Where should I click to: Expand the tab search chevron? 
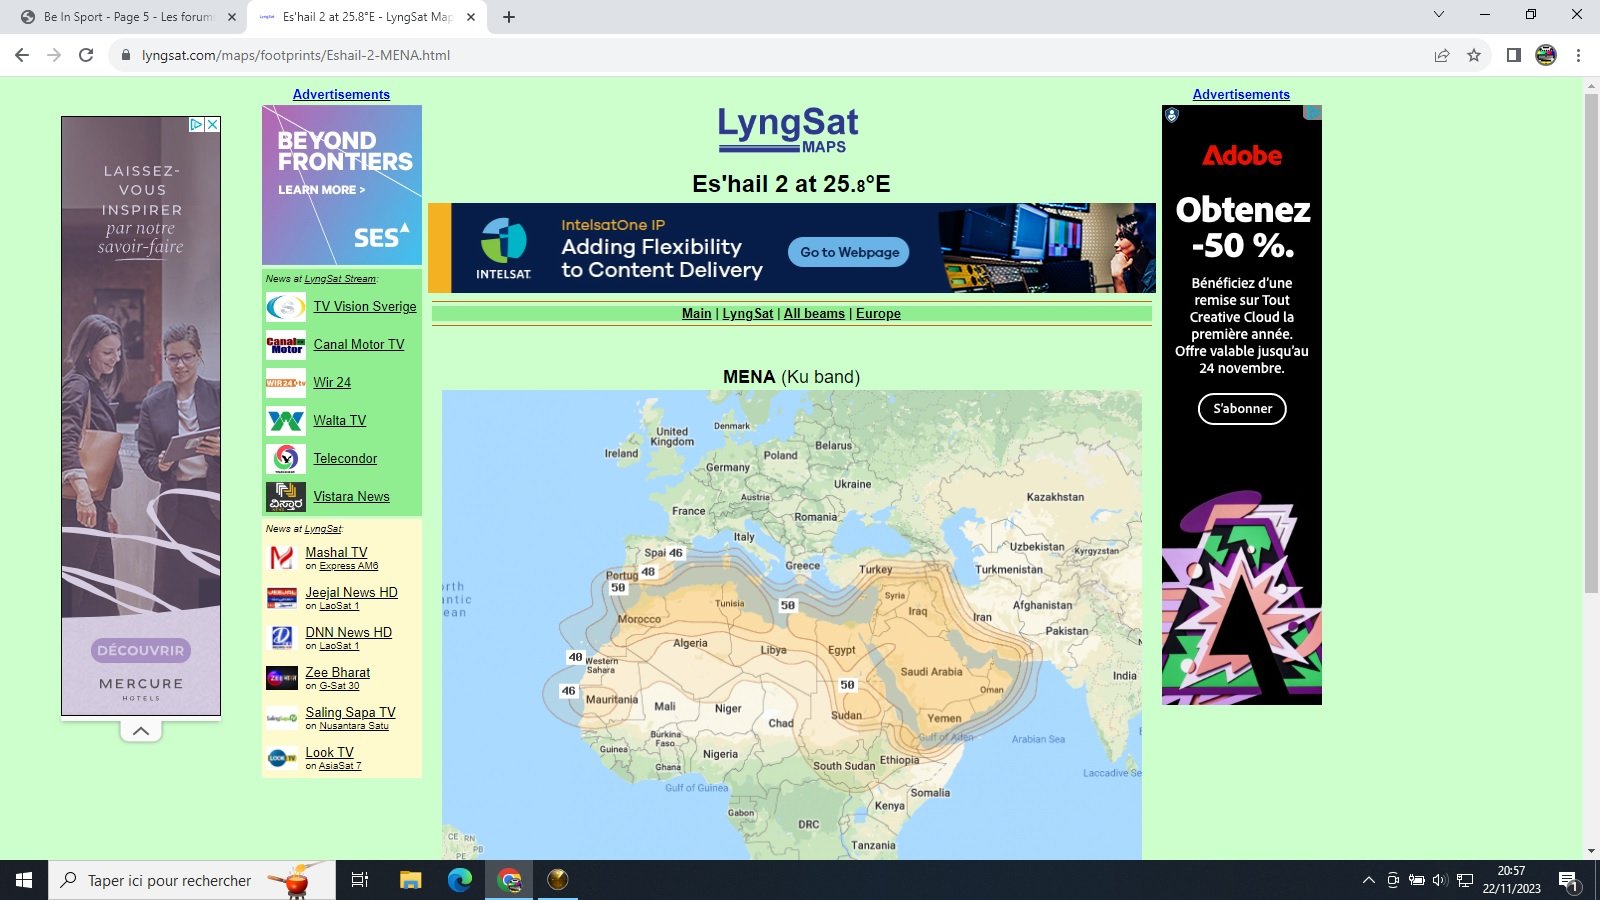tap(1438, 15)
